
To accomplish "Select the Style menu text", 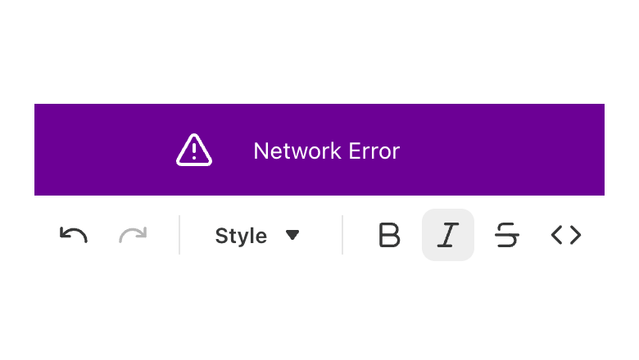I will pos(241,236).
